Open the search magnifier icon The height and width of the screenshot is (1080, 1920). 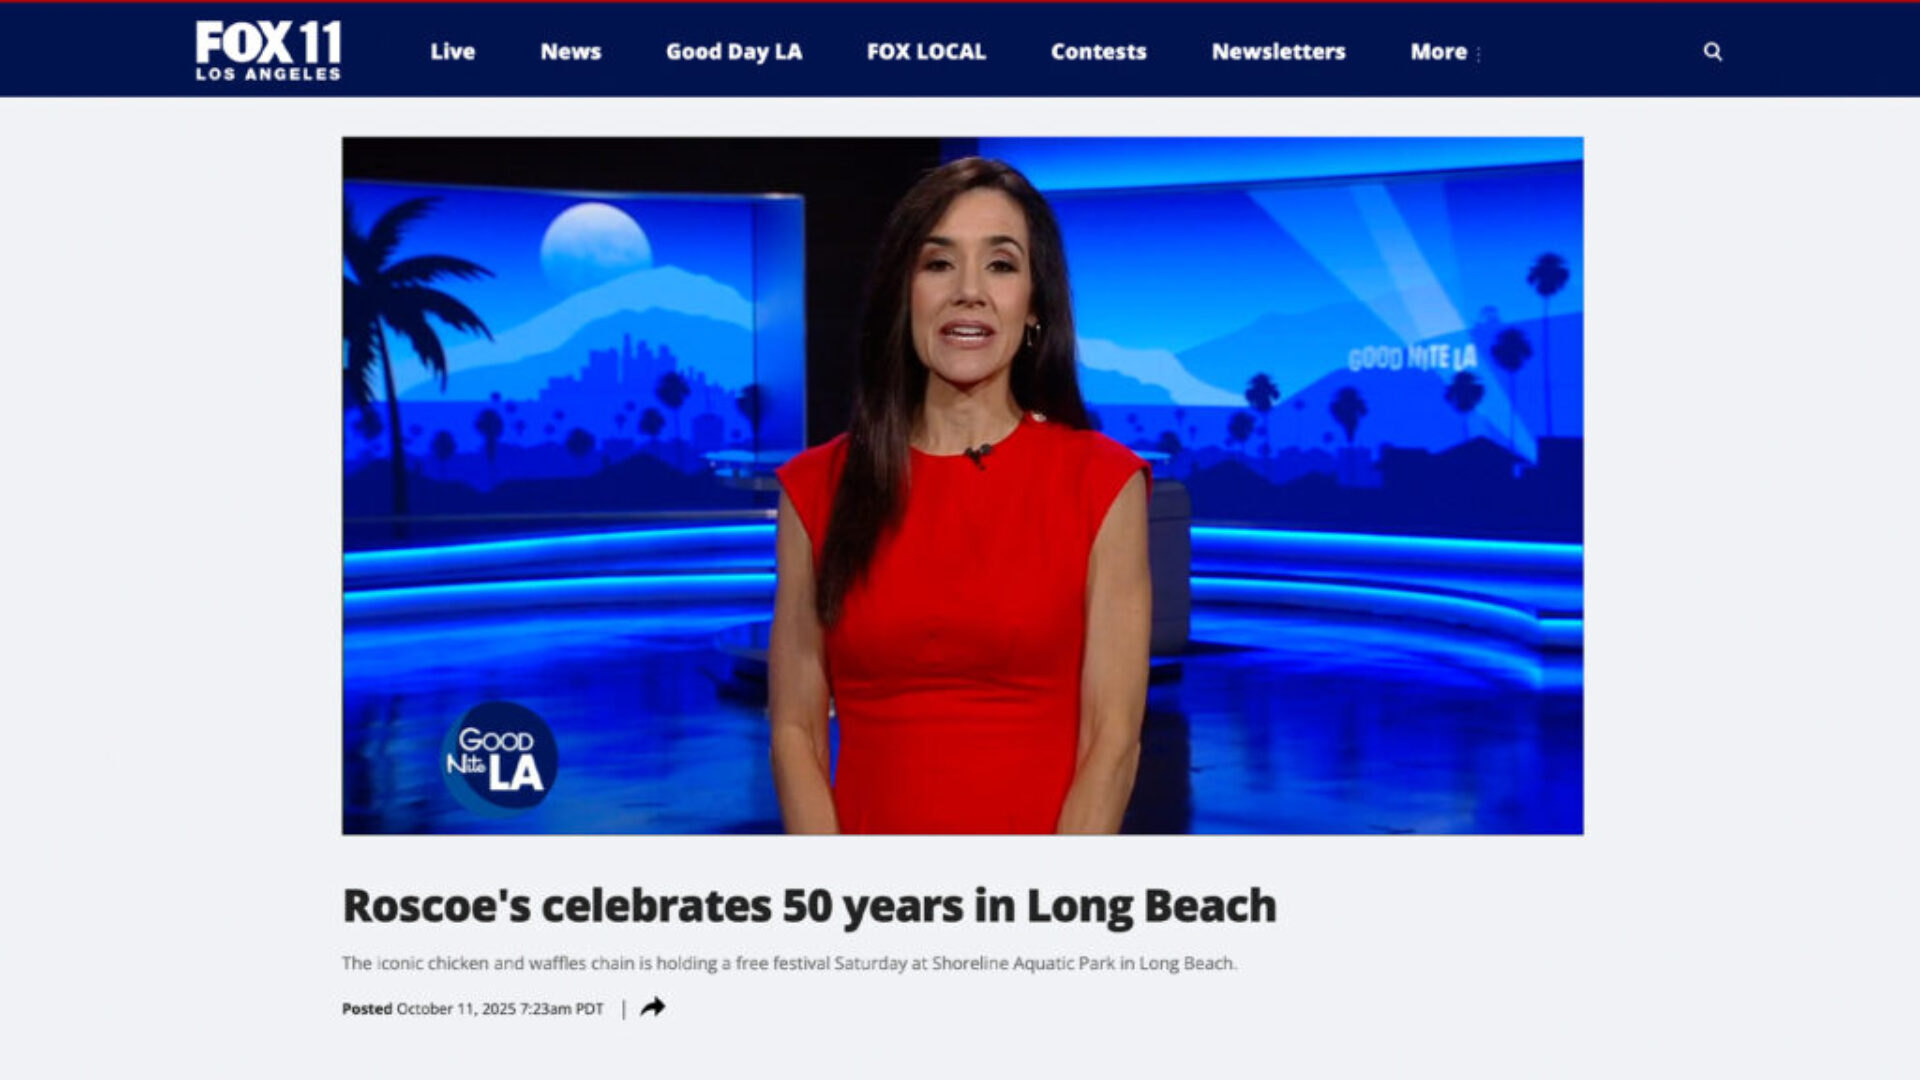click(x=1712, y=52)
